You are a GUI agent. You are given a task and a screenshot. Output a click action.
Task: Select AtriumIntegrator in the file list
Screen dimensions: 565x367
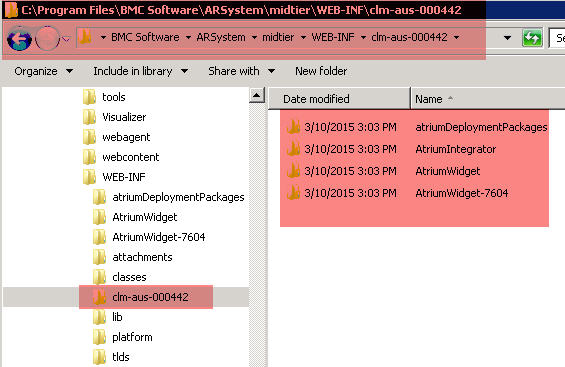click(x=455, y=149)
